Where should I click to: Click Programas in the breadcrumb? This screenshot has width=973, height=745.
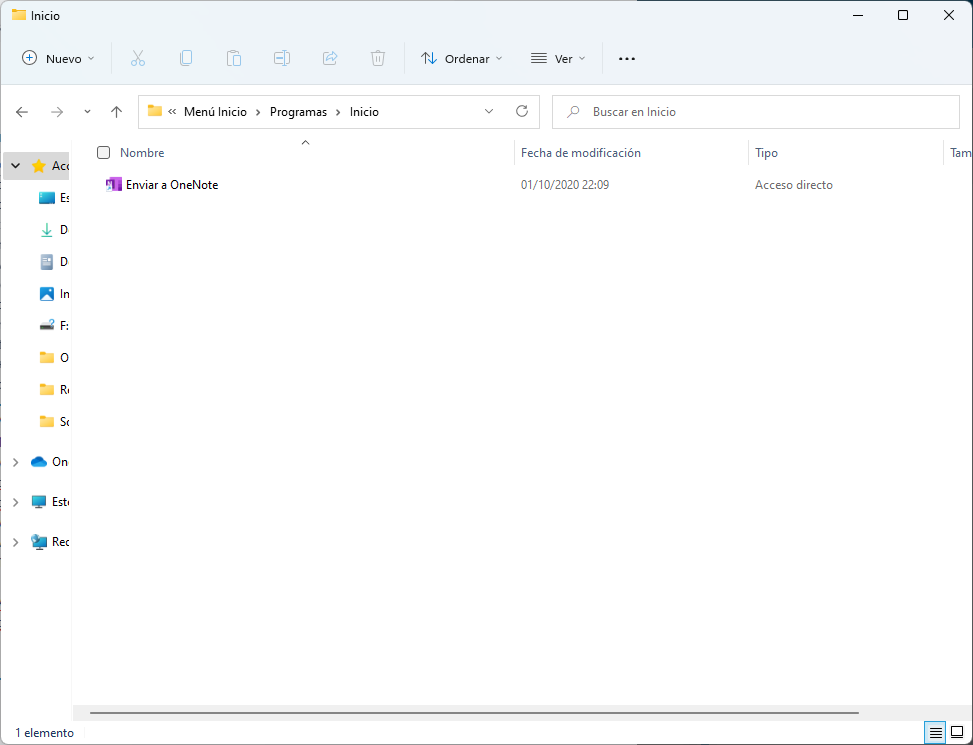(x=298, y=112)
